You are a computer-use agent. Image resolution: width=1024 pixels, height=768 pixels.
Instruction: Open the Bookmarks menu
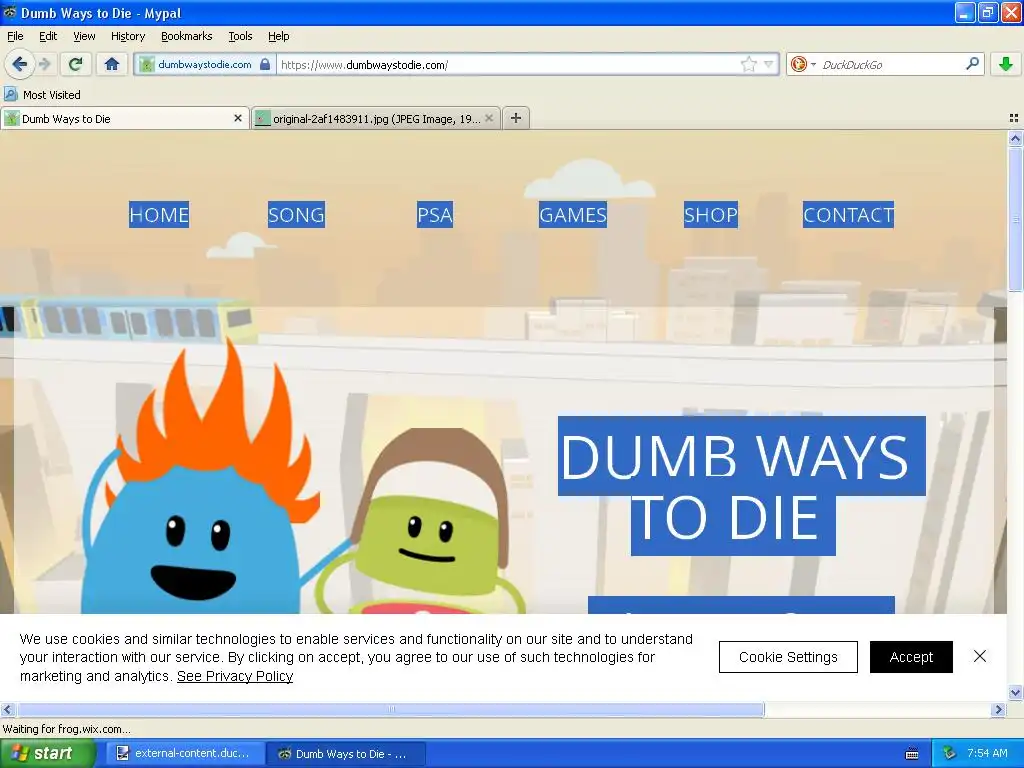(x=187, y=36)
